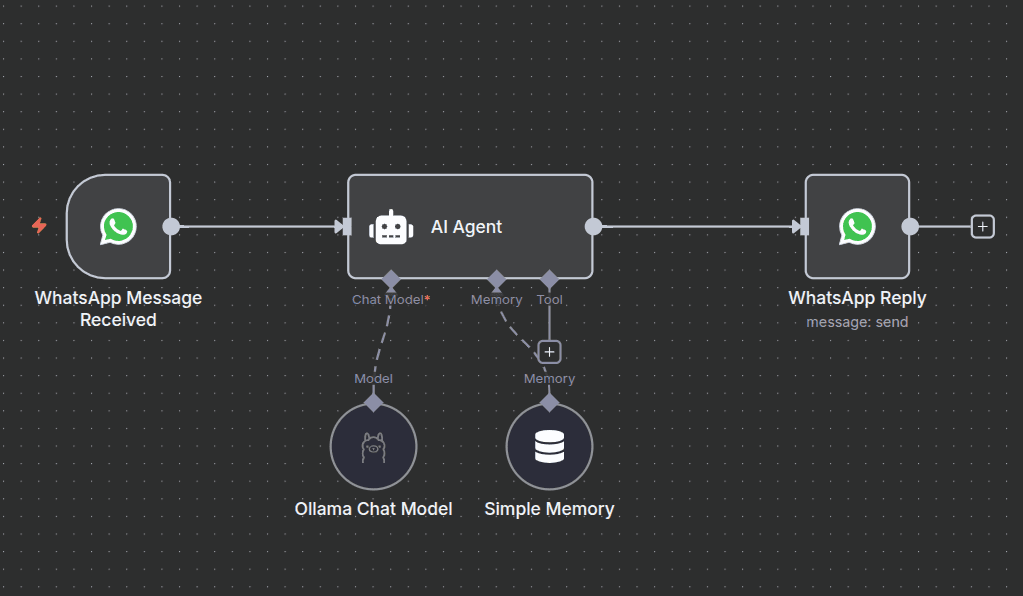Click the "AI Agent" node title text

(x=466, y=227)
